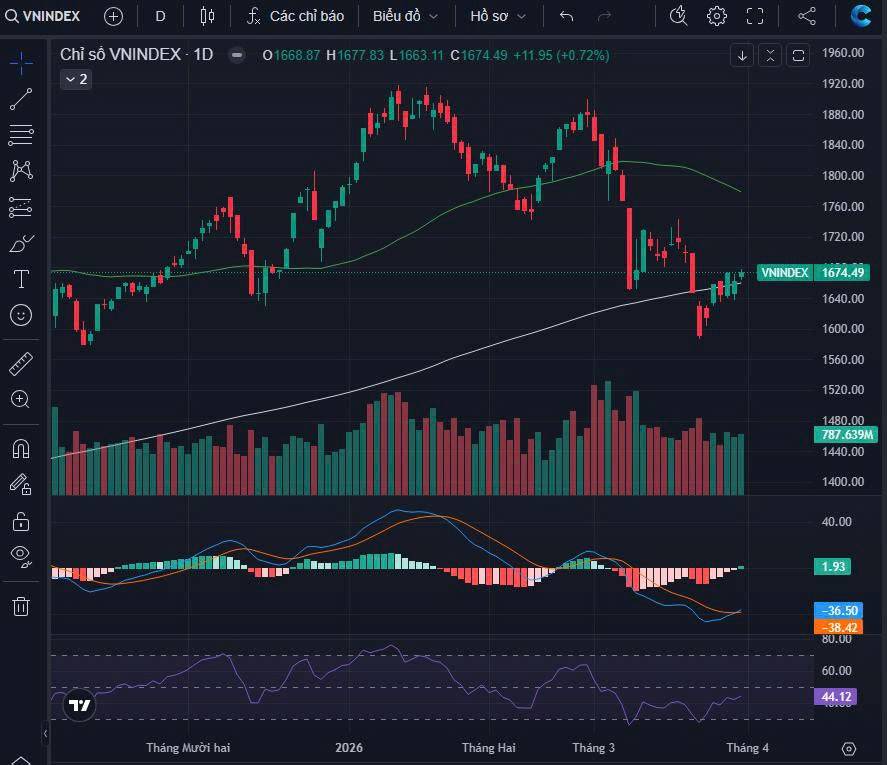Screen dimensions: 887x765
Task: Open the VNINDEX symbol search
Action: click(x=42, y=16)
